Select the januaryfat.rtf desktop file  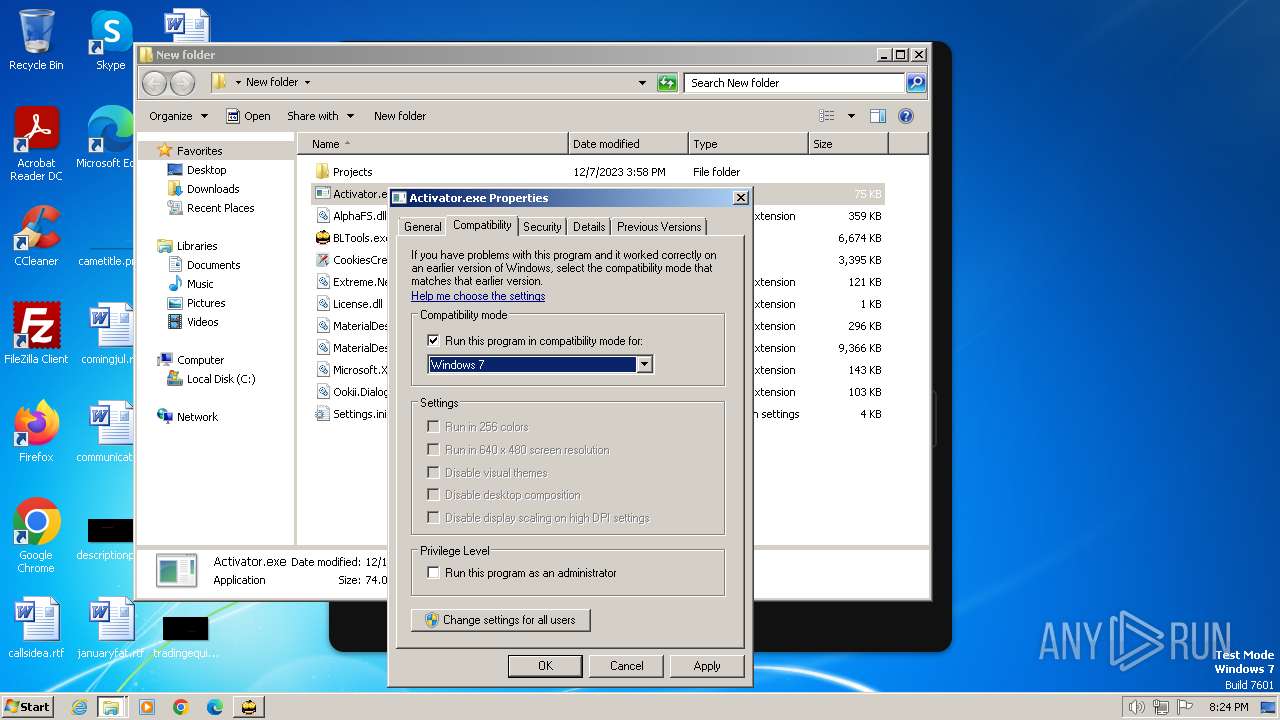click(x=110, y=628)
